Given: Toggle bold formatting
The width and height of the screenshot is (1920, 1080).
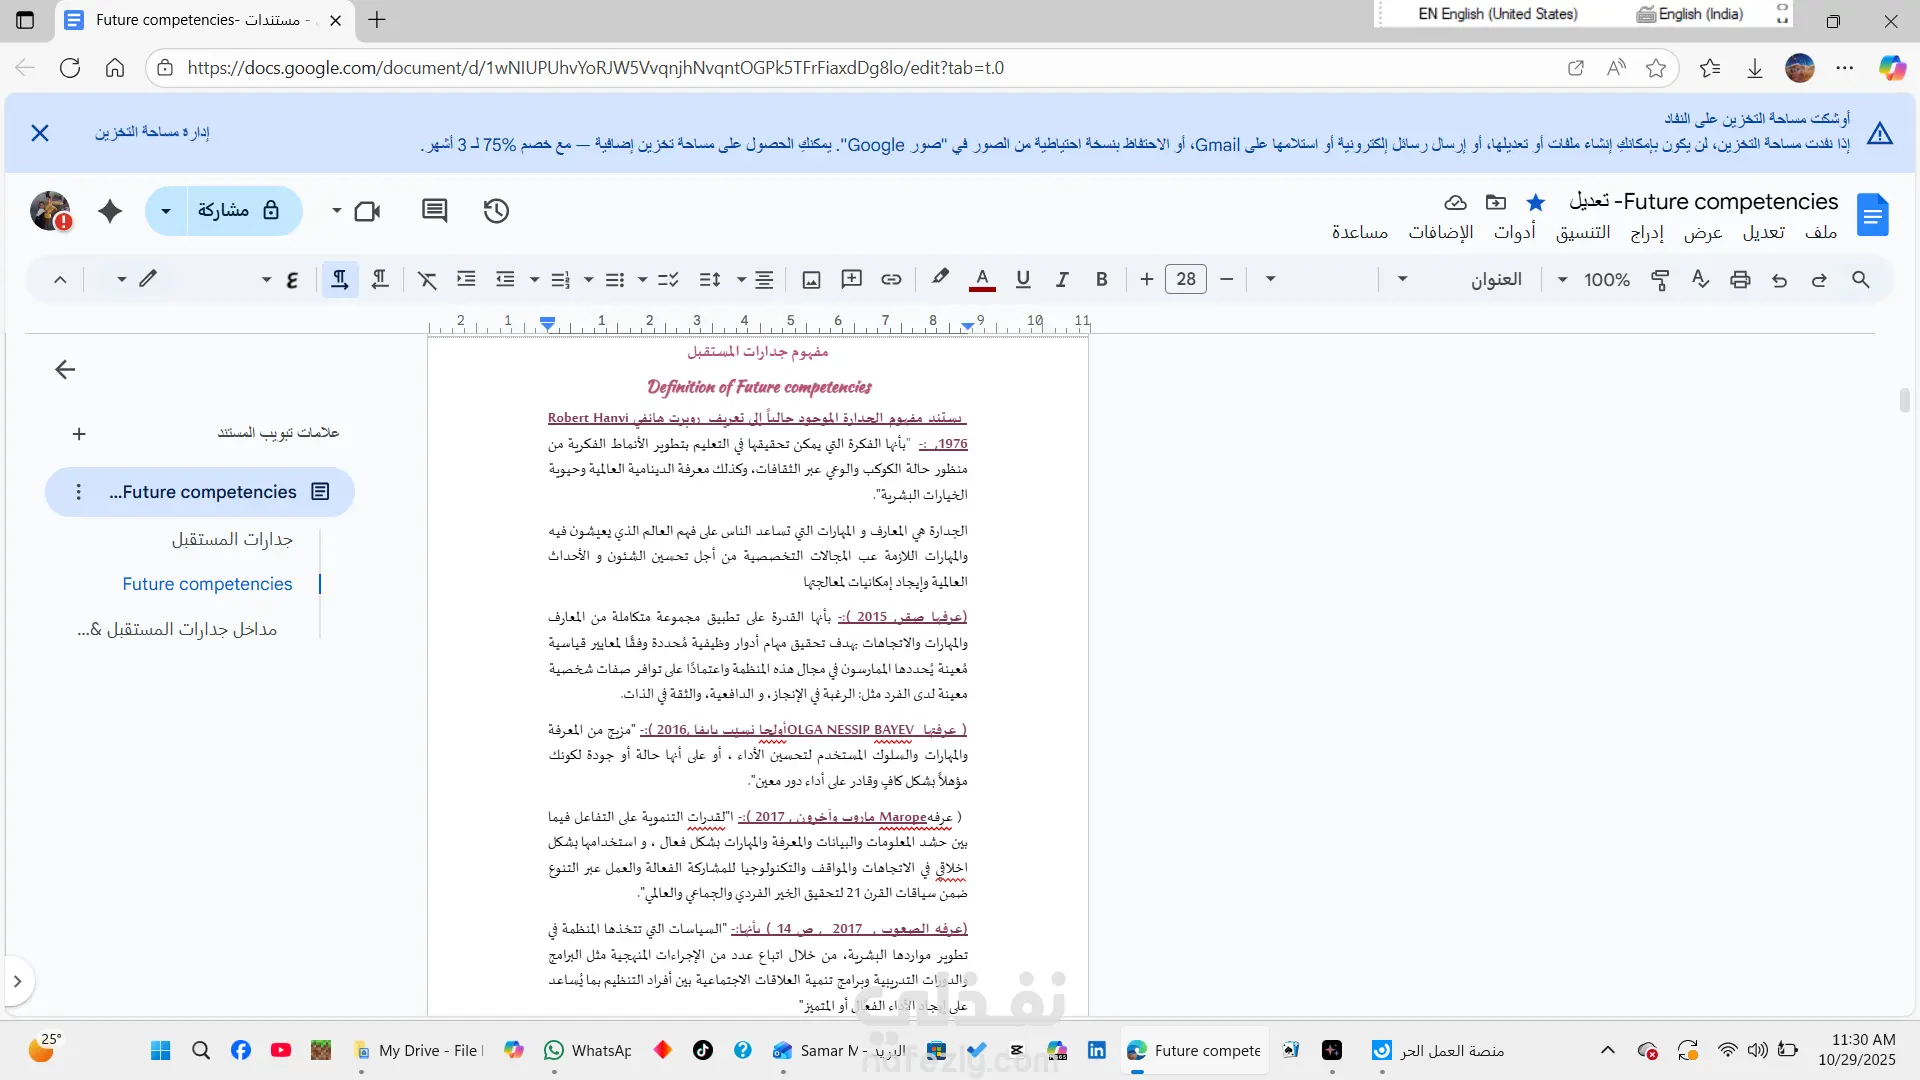Looking at the screenshot, I should coord(1101,279).
